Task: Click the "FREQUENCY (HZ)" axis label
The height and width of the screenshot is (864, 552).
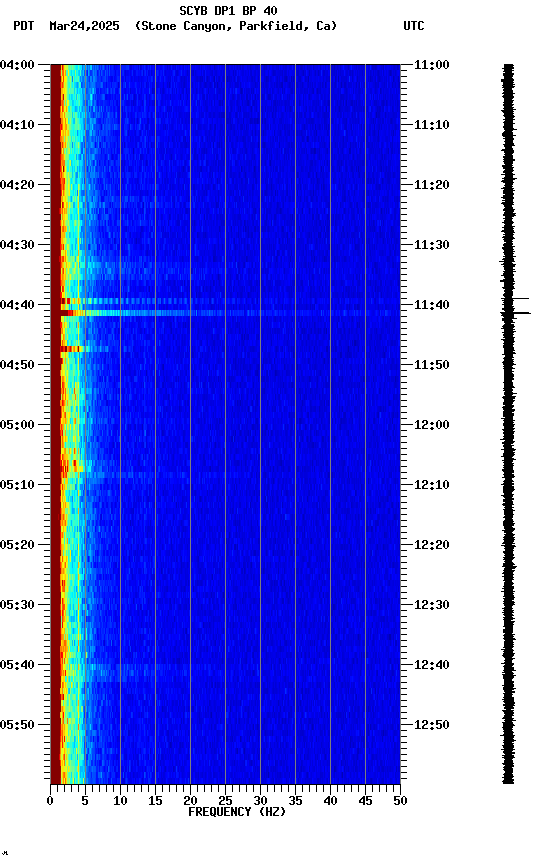Action: 237,812
